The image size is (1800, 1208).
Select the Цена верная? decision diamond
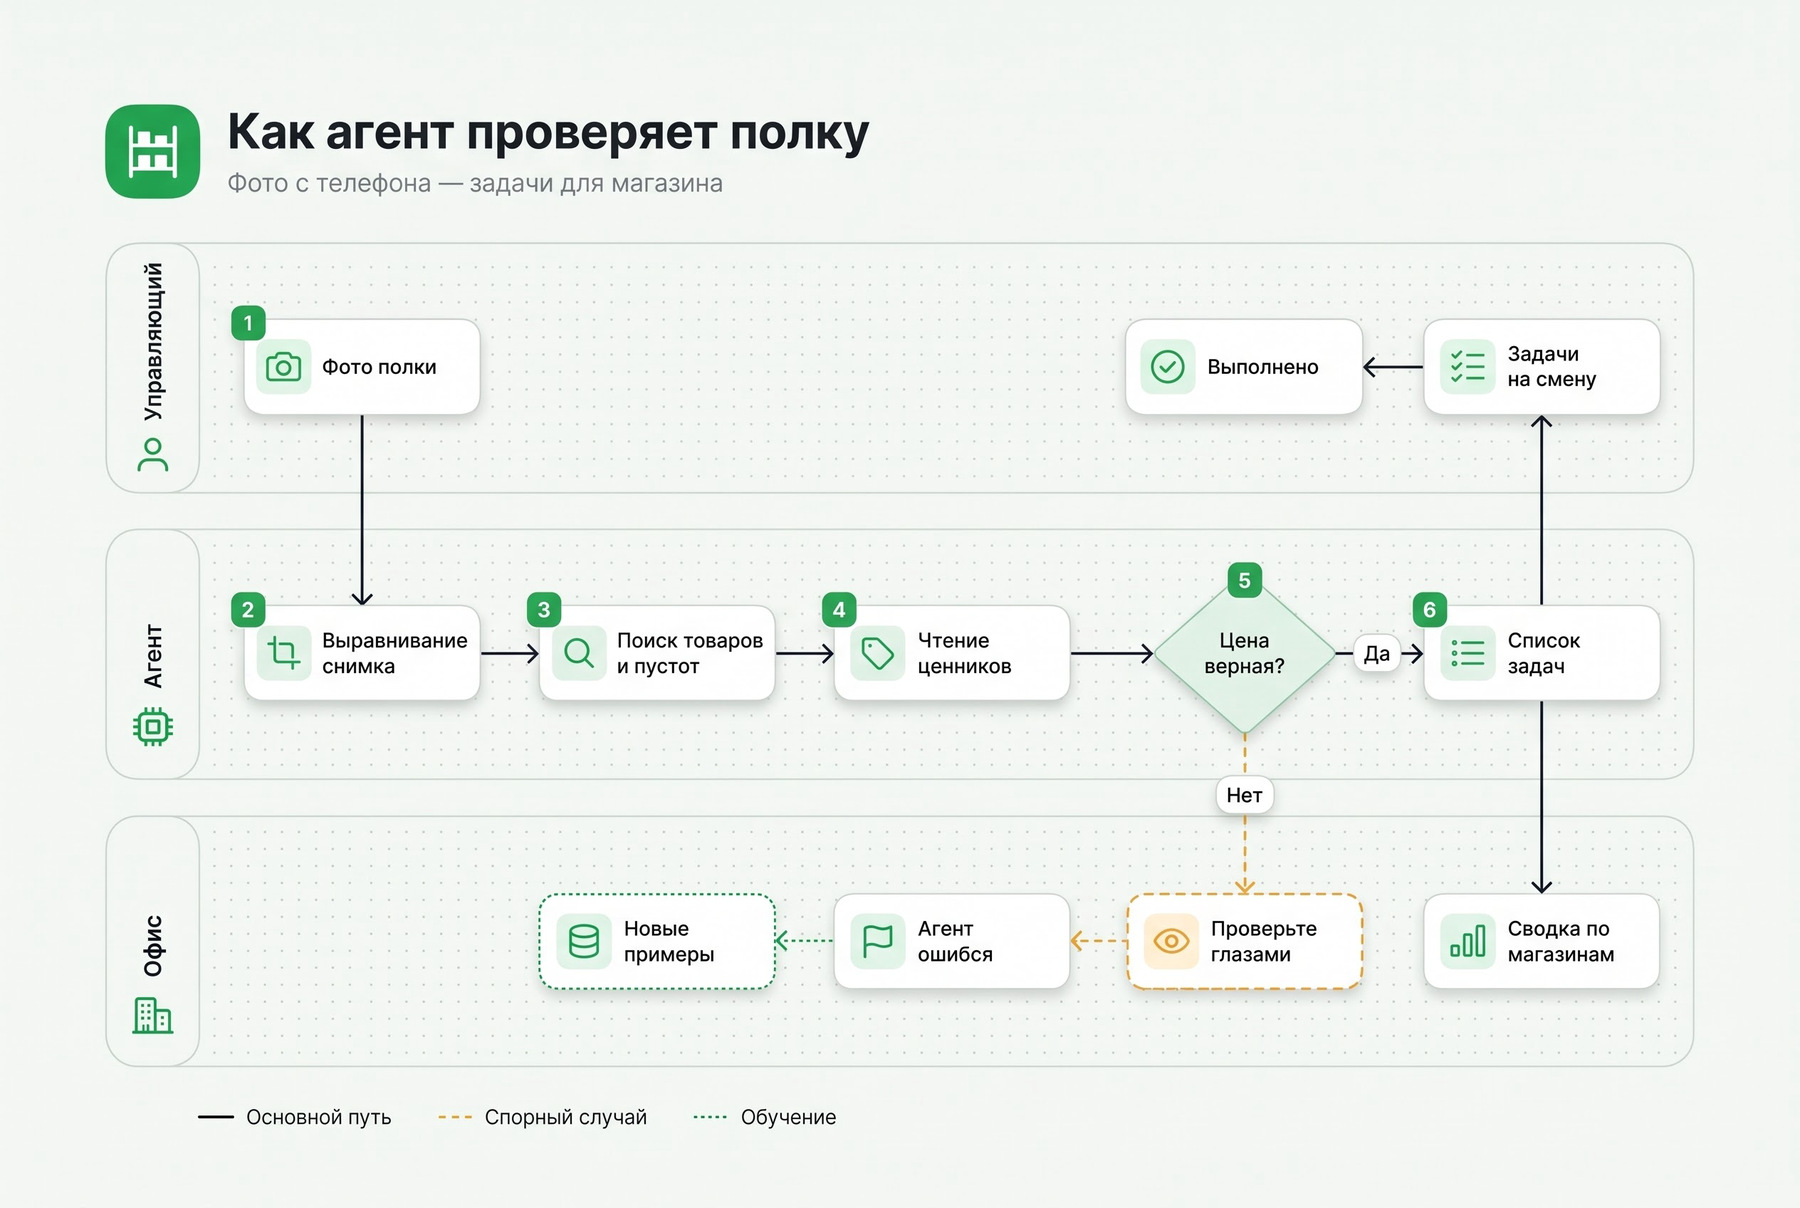point(1245,654)
